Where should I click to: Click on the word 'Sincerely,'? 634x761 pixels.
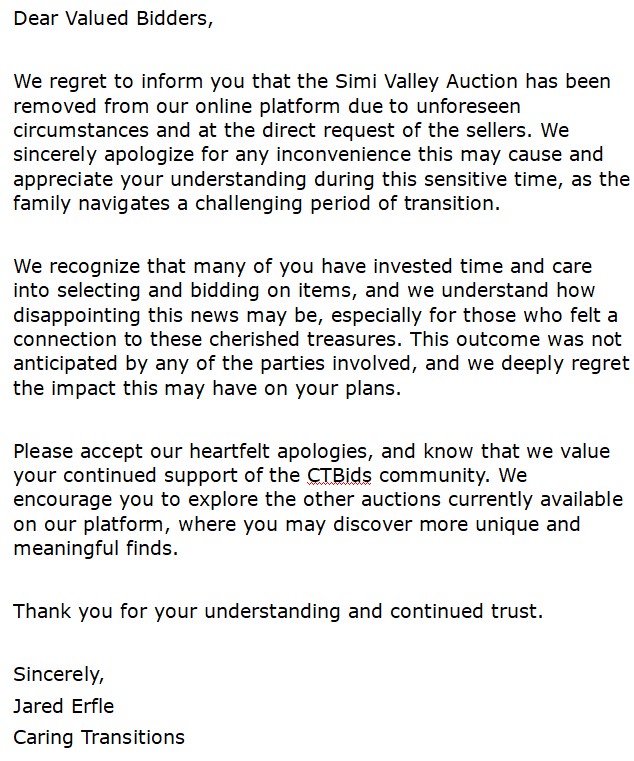pos(59,675)
